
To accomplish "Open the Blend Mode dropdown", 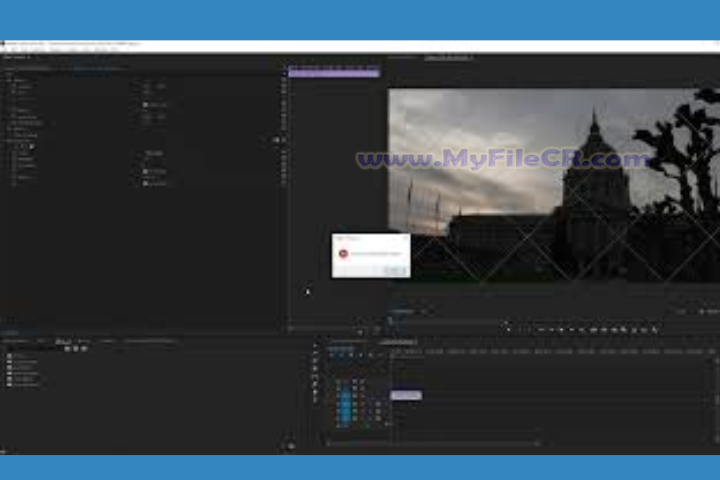I will [154, 153].
